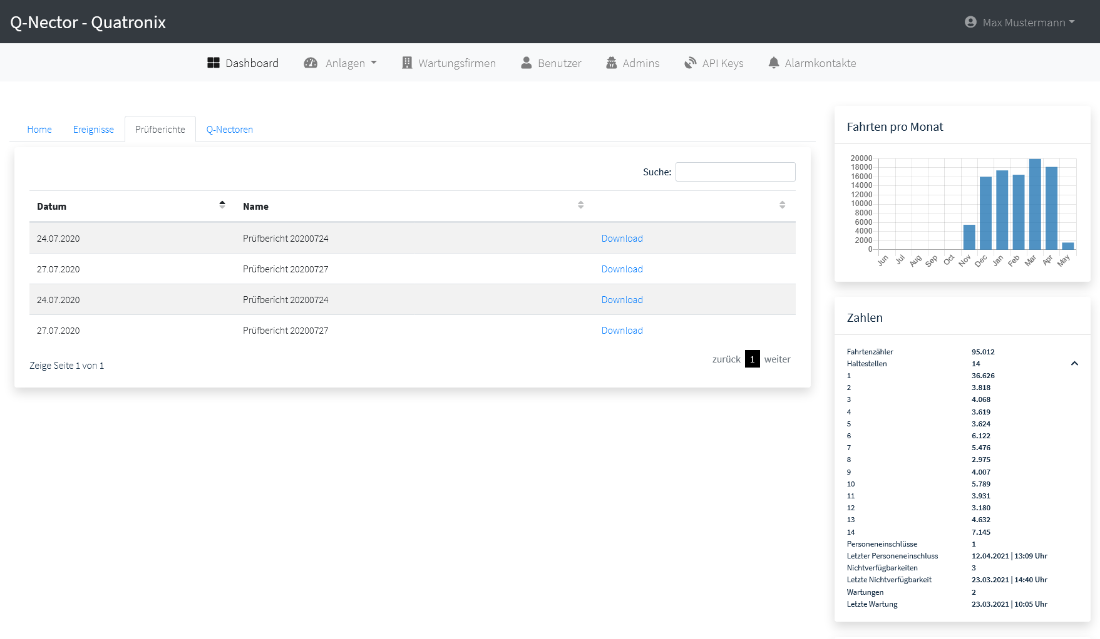Image resolution: width=1100 pixels, height=639 pixels.
Task: Click the Alarmkontakte bell icon
Action: [x=774, y=63]
